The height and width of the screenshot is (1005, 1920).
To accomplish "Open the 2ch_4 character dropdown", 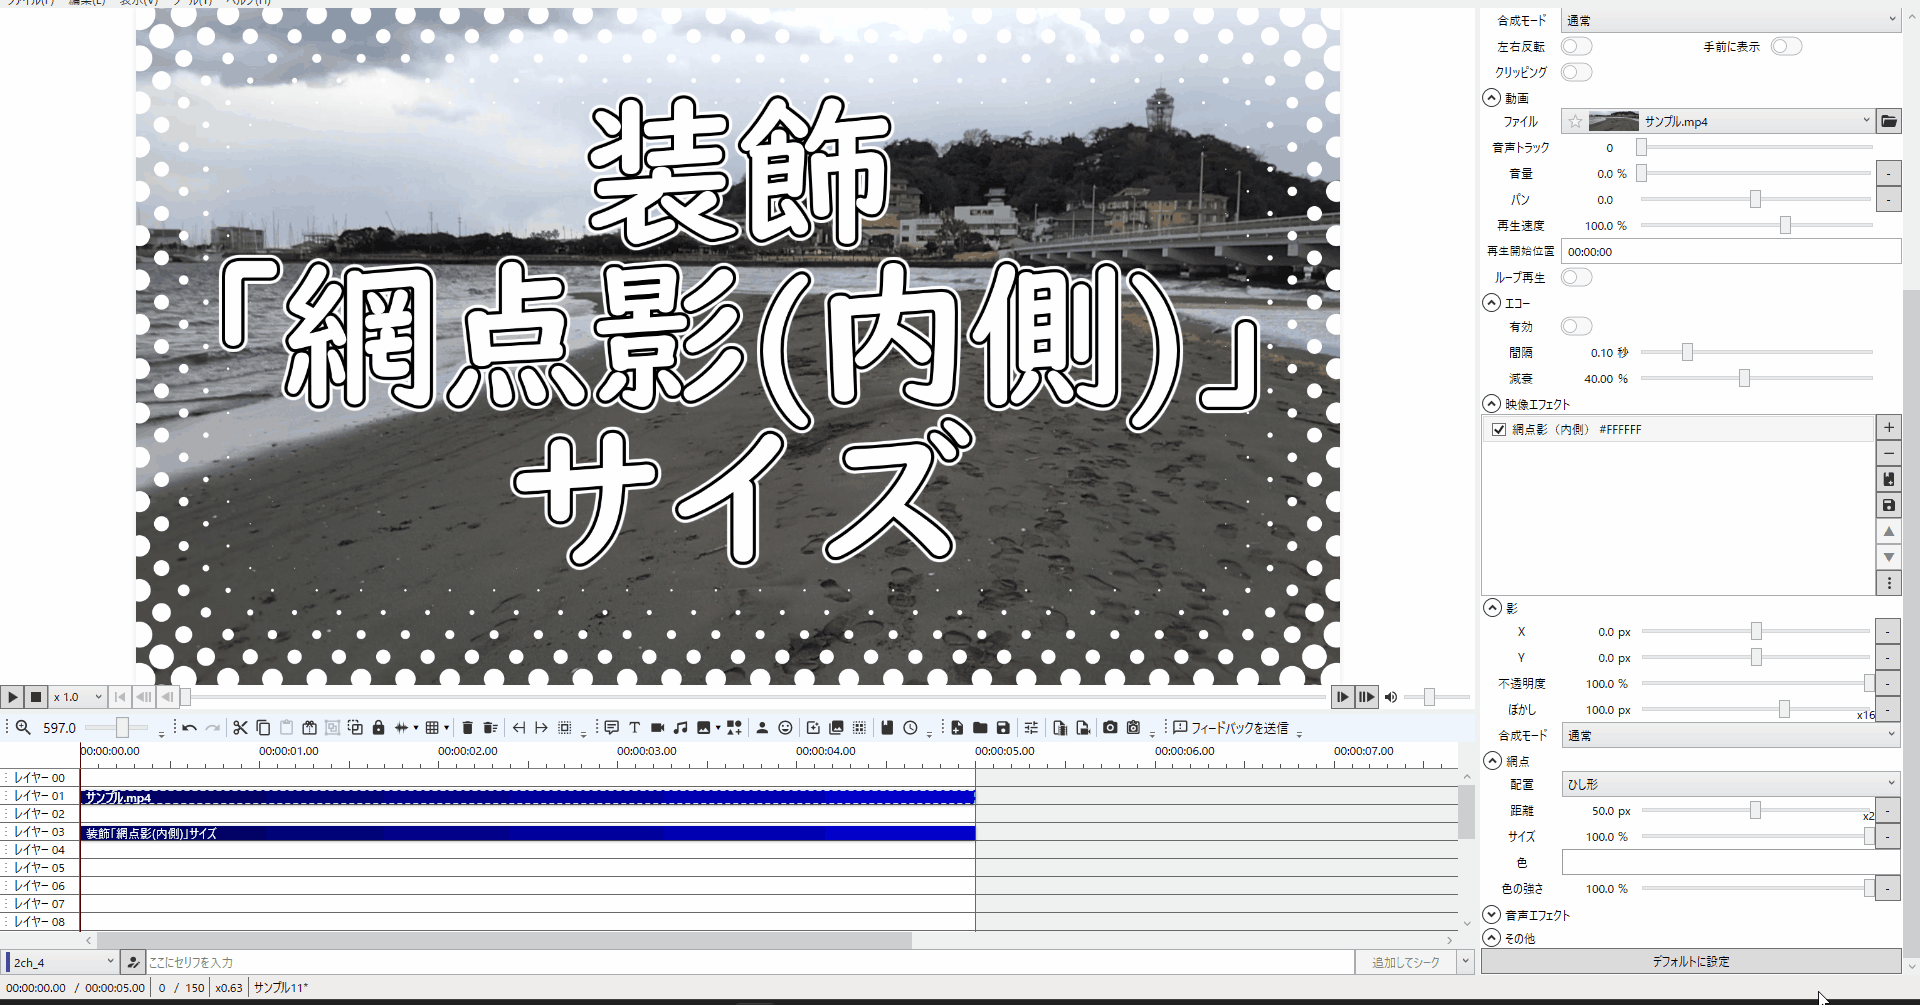I will 62,962.
